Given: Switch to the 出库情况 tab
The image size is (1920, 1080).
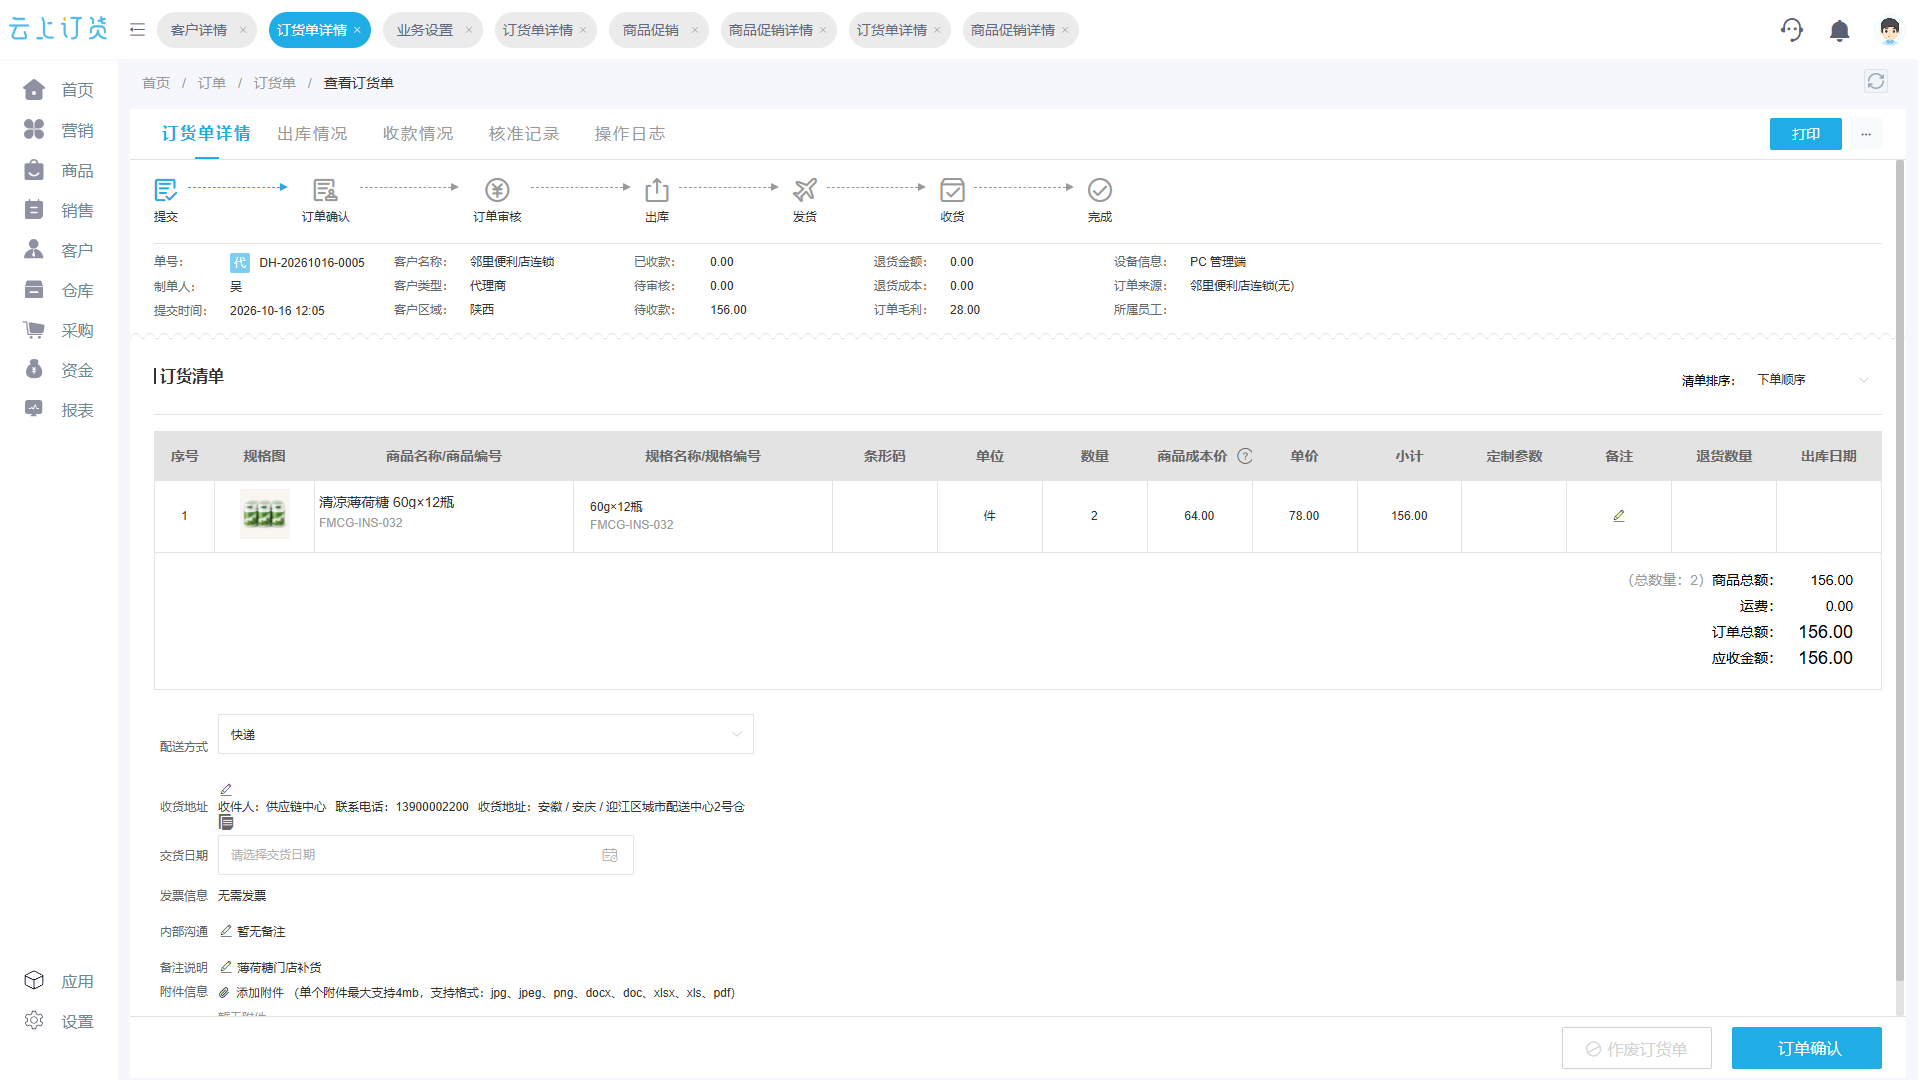Looking at the screenshot, I should 312,134.
